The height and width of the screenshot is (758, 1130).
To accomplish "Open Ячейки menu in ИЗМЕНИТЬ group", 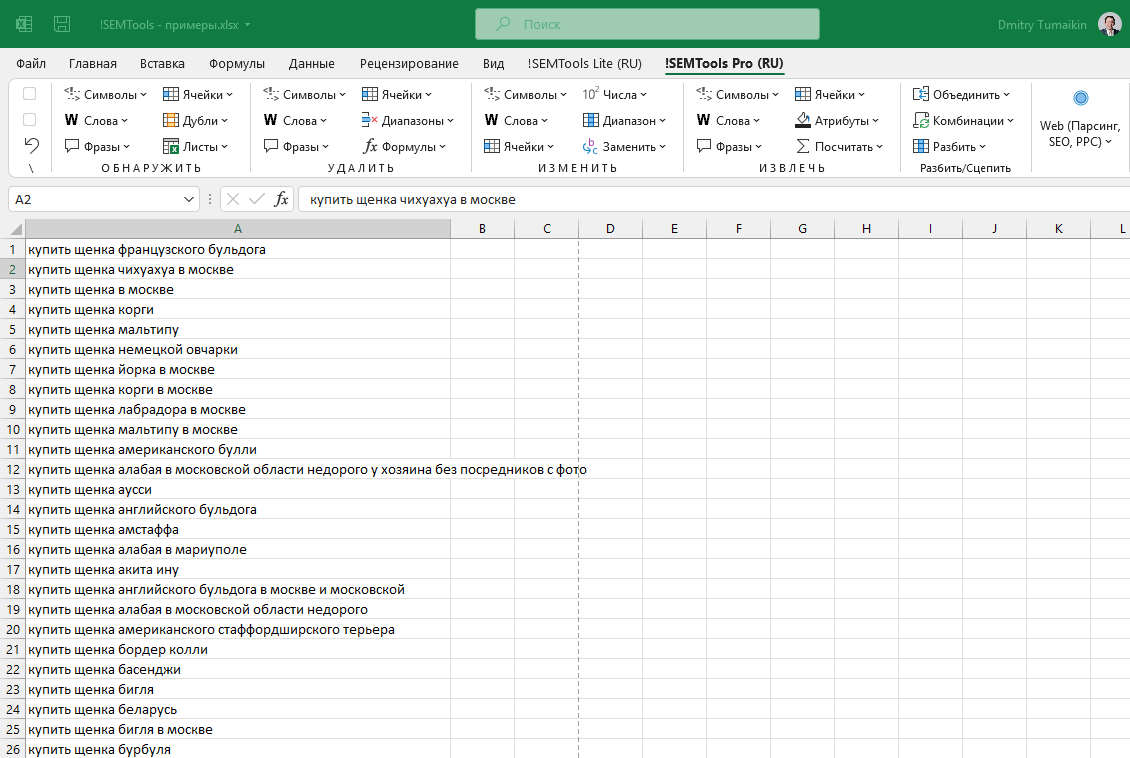I will click(519, 146).
